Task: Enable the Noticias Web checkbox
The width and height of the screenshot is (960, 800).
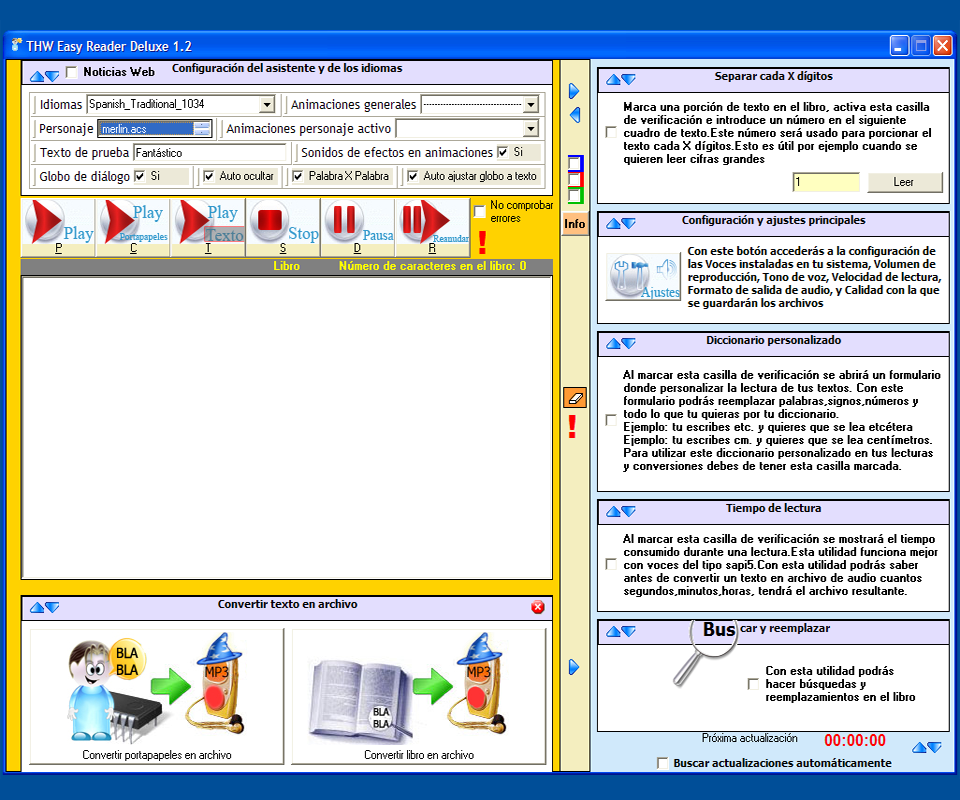Action: pos(72,72)
